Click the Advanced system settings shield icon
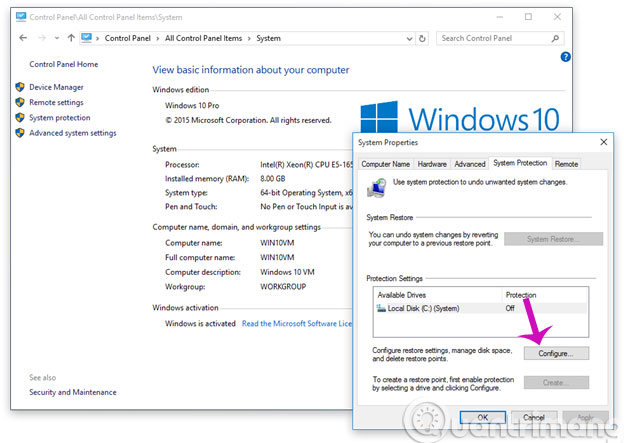The height and width of the screenshot is (443, 624). [20, 133]
